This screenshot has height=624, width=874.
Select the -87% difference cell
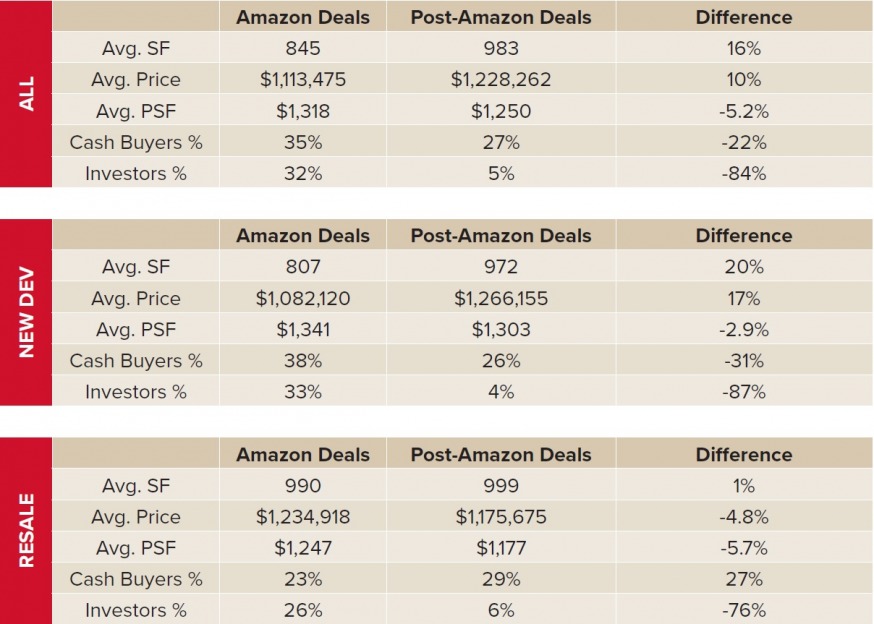click(743, 392)
